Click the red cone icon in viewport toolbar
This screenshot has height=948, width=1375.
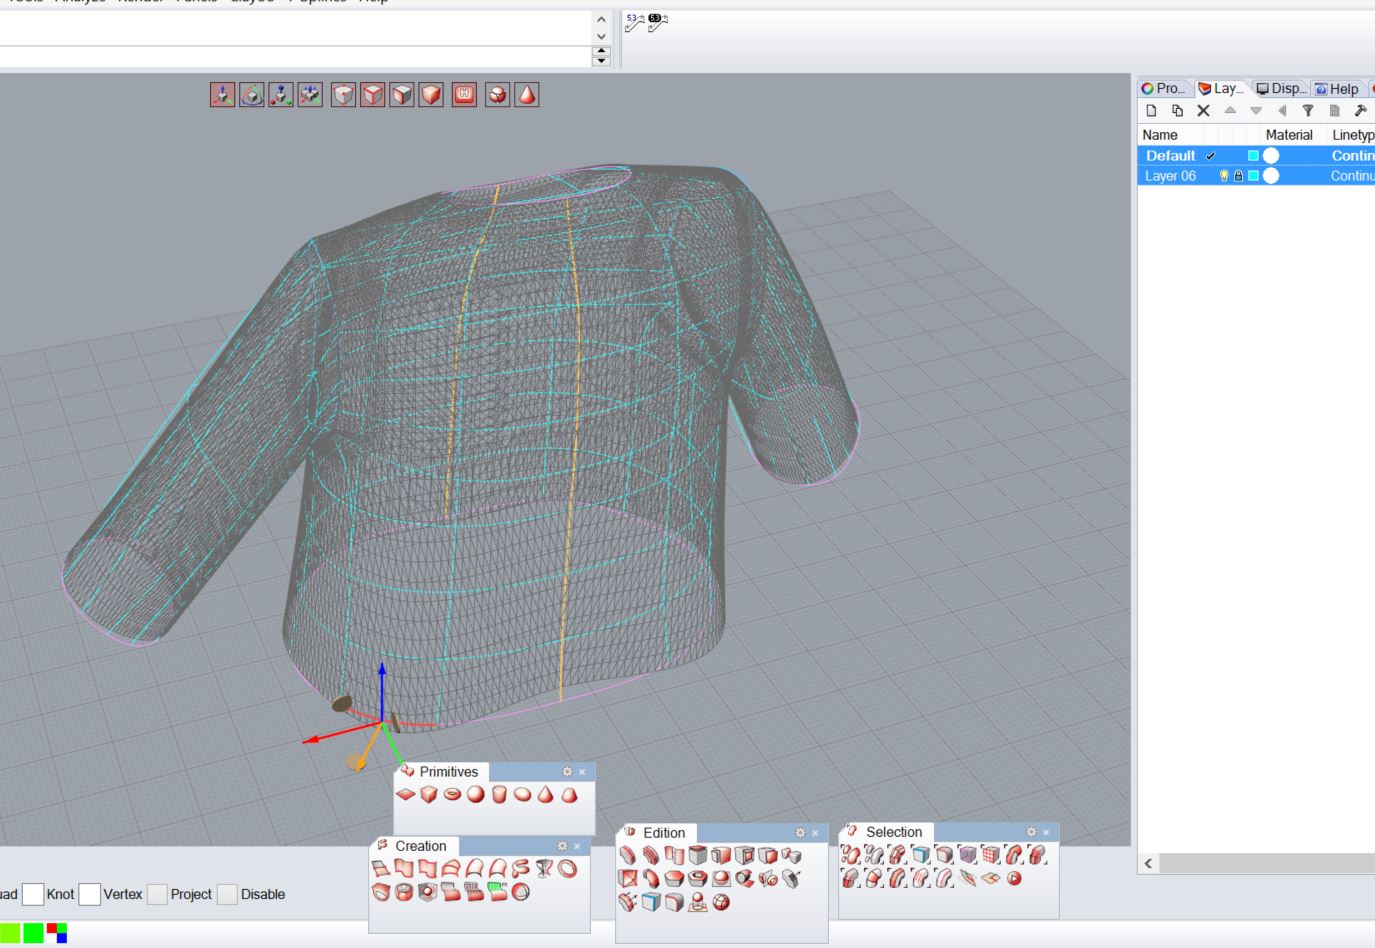point(526,95)
